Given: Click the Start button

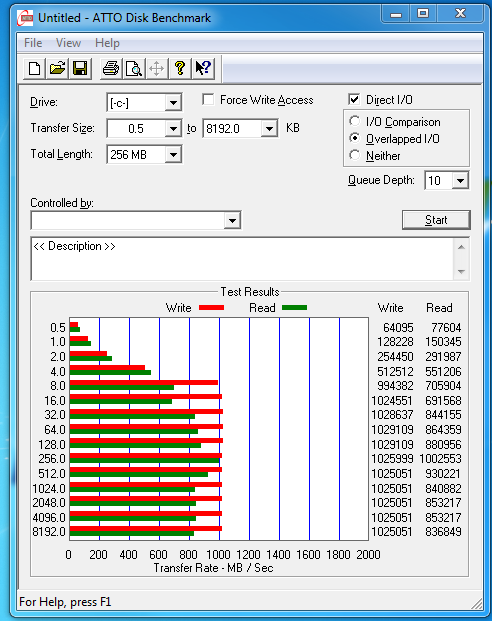Looking at the screenshot, I should [x=436, y=220].
